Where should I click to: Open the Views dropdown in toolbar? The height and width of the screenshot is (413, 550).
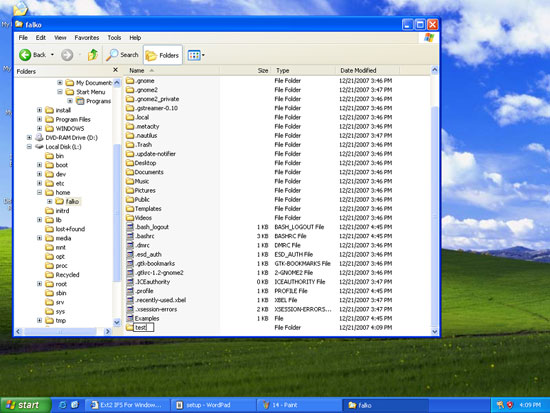click(x=196, y=55)
